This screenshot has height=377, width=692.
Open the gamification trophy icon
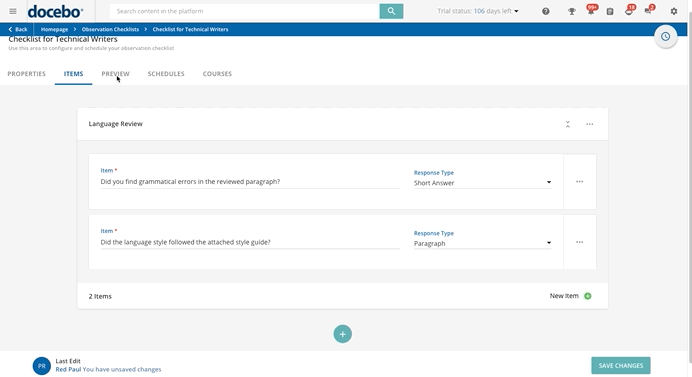coord(572,11)
